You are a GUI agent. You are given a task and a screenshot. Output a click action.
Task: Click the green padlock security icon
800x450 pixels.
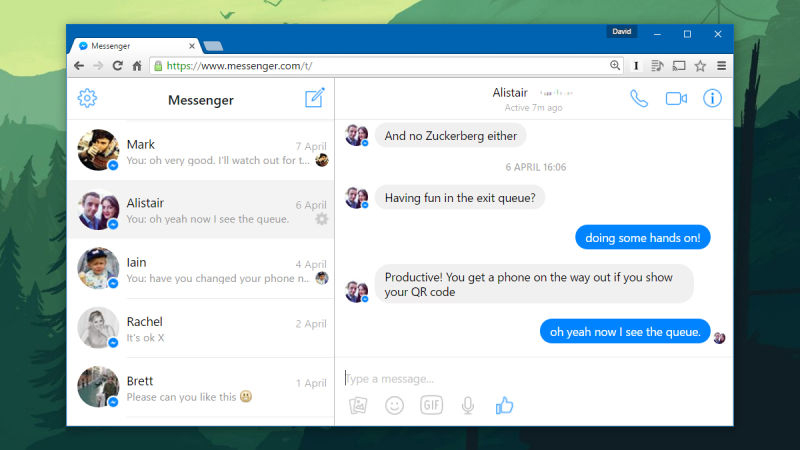tap(158, 66)
